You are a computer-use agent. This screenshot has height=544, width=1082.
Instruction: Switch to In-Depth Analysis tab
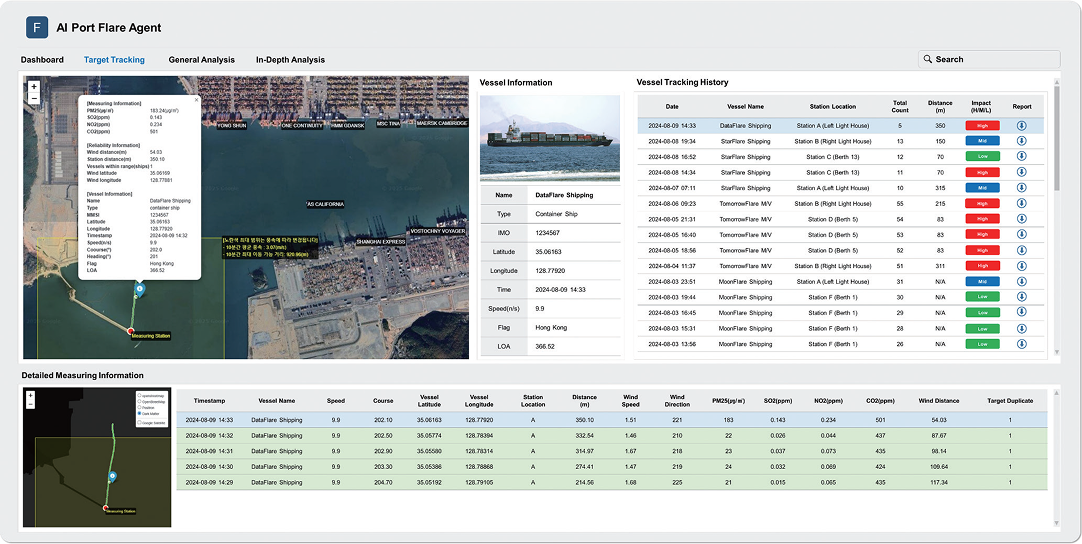(290, 60)
